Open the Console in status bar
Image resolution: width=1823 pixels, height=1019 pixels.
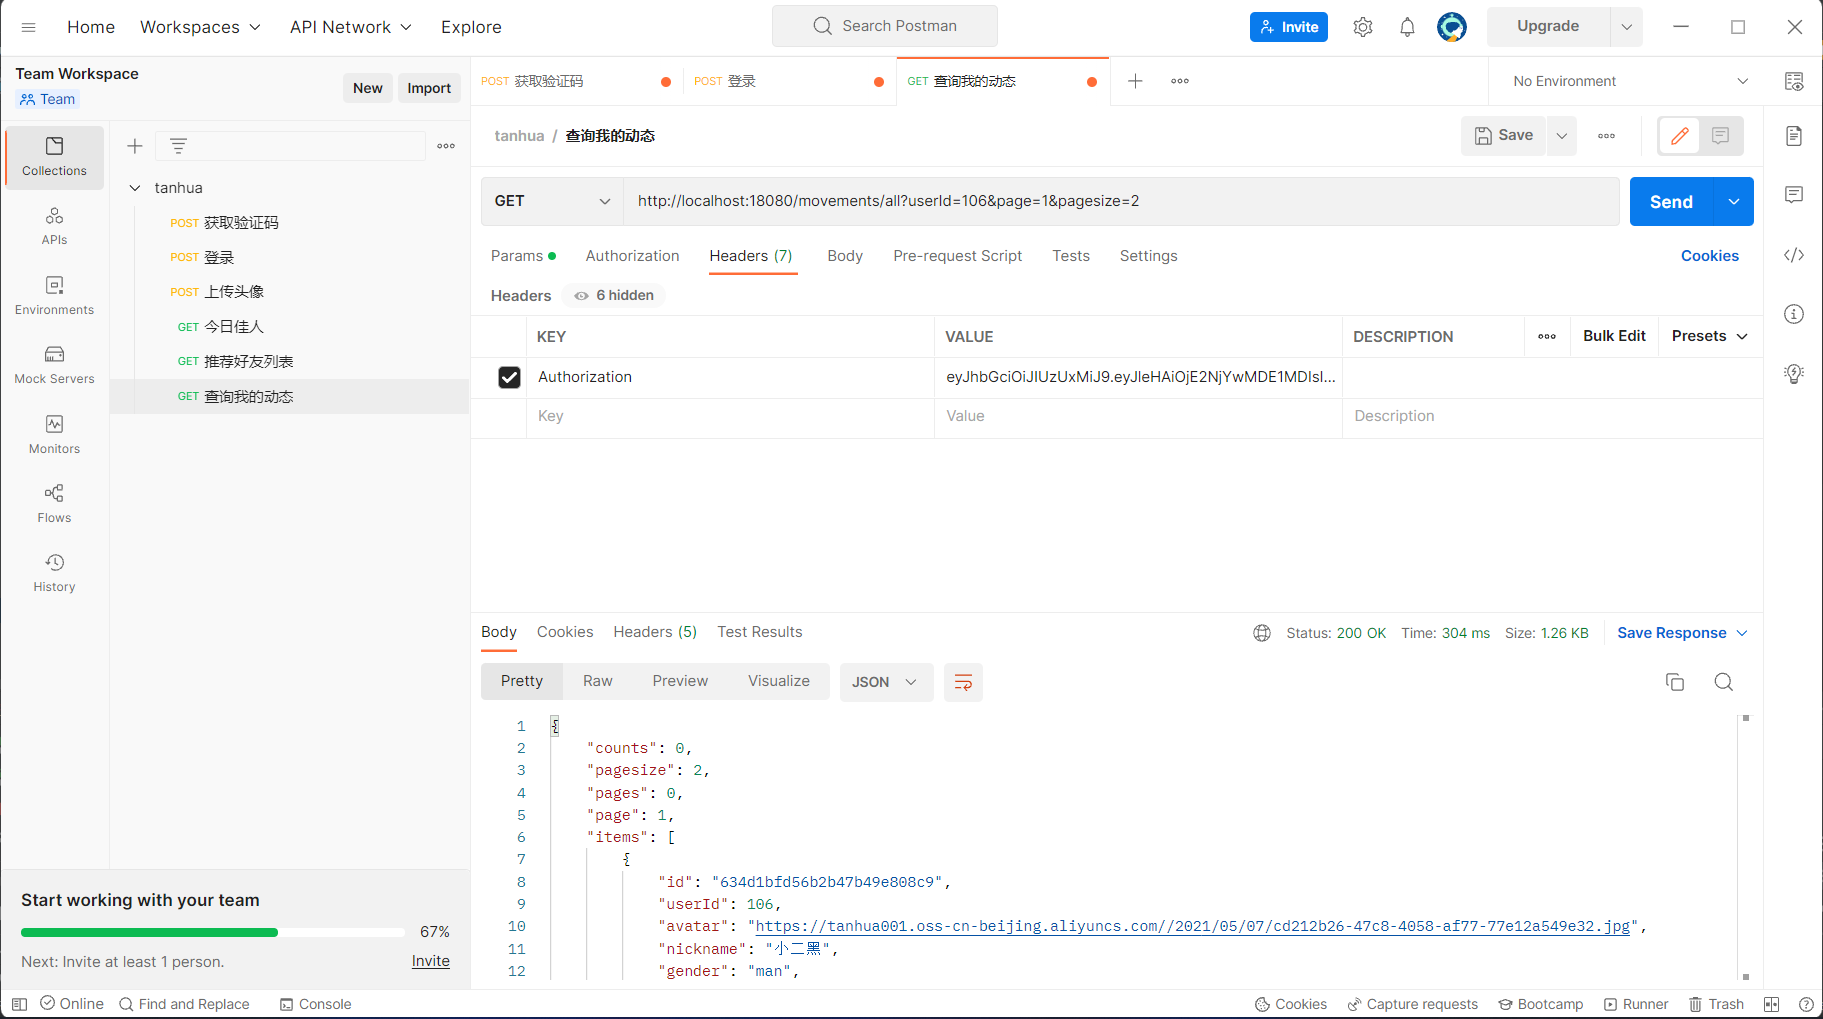pos(316,1004)
